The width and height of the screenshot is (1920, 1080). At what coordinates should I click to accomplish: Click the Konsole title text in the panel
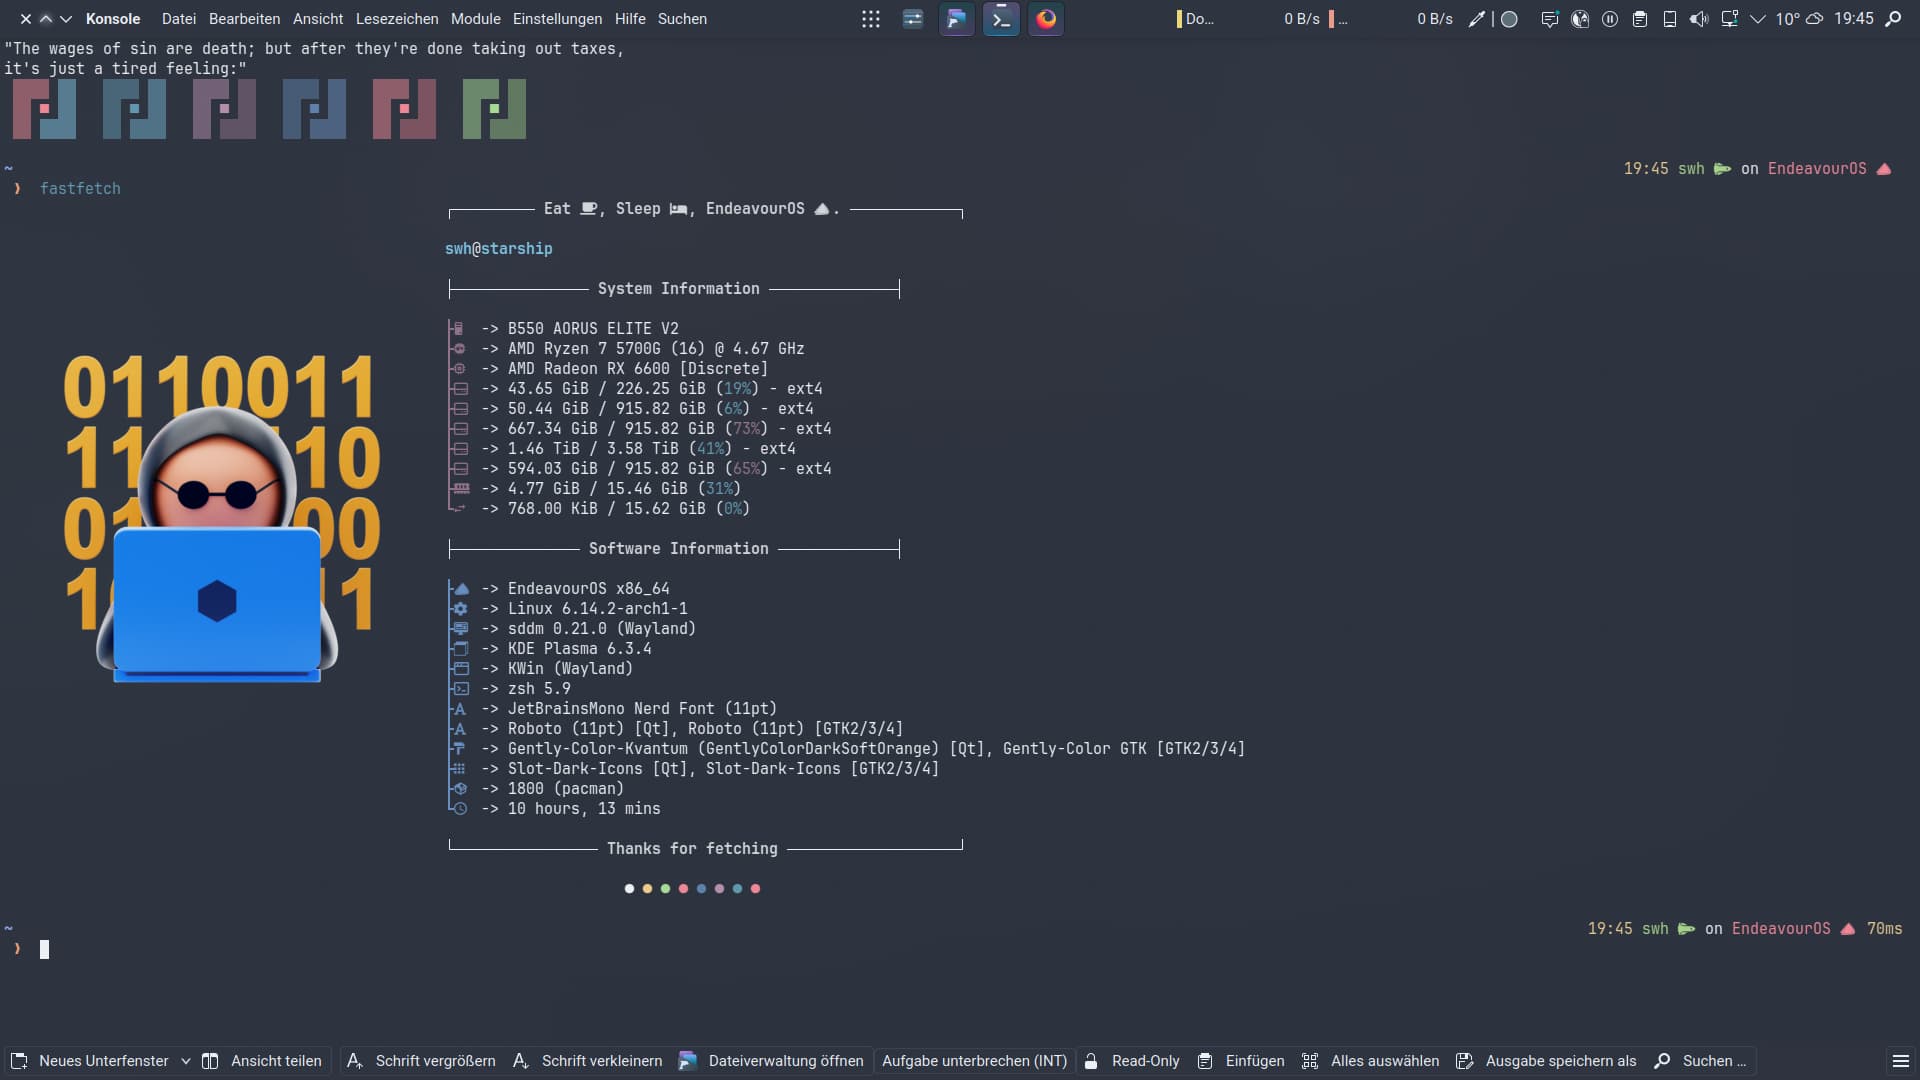point(113,19)
